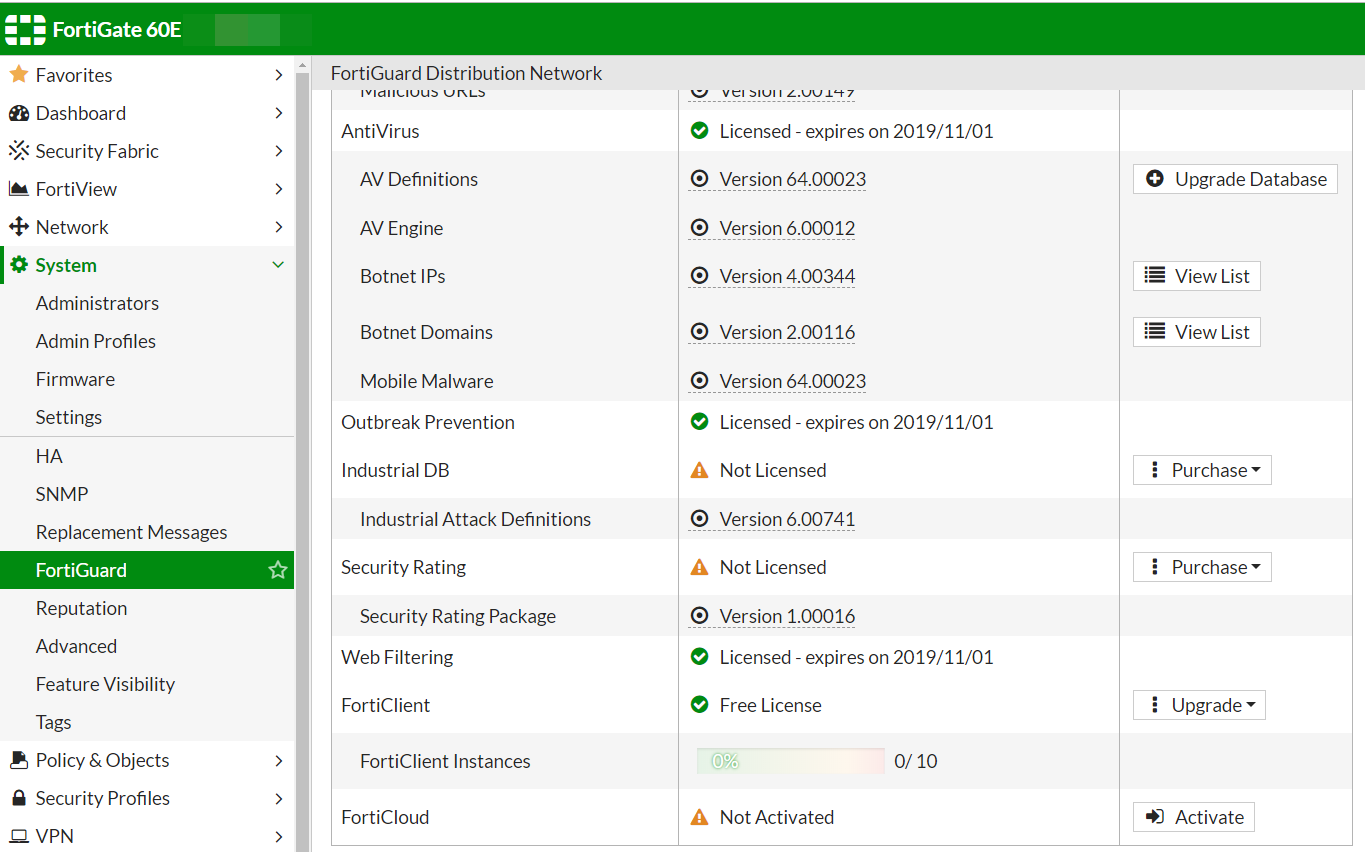Click the sidebar scroll-up arrow
The height and width of the screenshot is (852, 1365).
pos(303,66)
